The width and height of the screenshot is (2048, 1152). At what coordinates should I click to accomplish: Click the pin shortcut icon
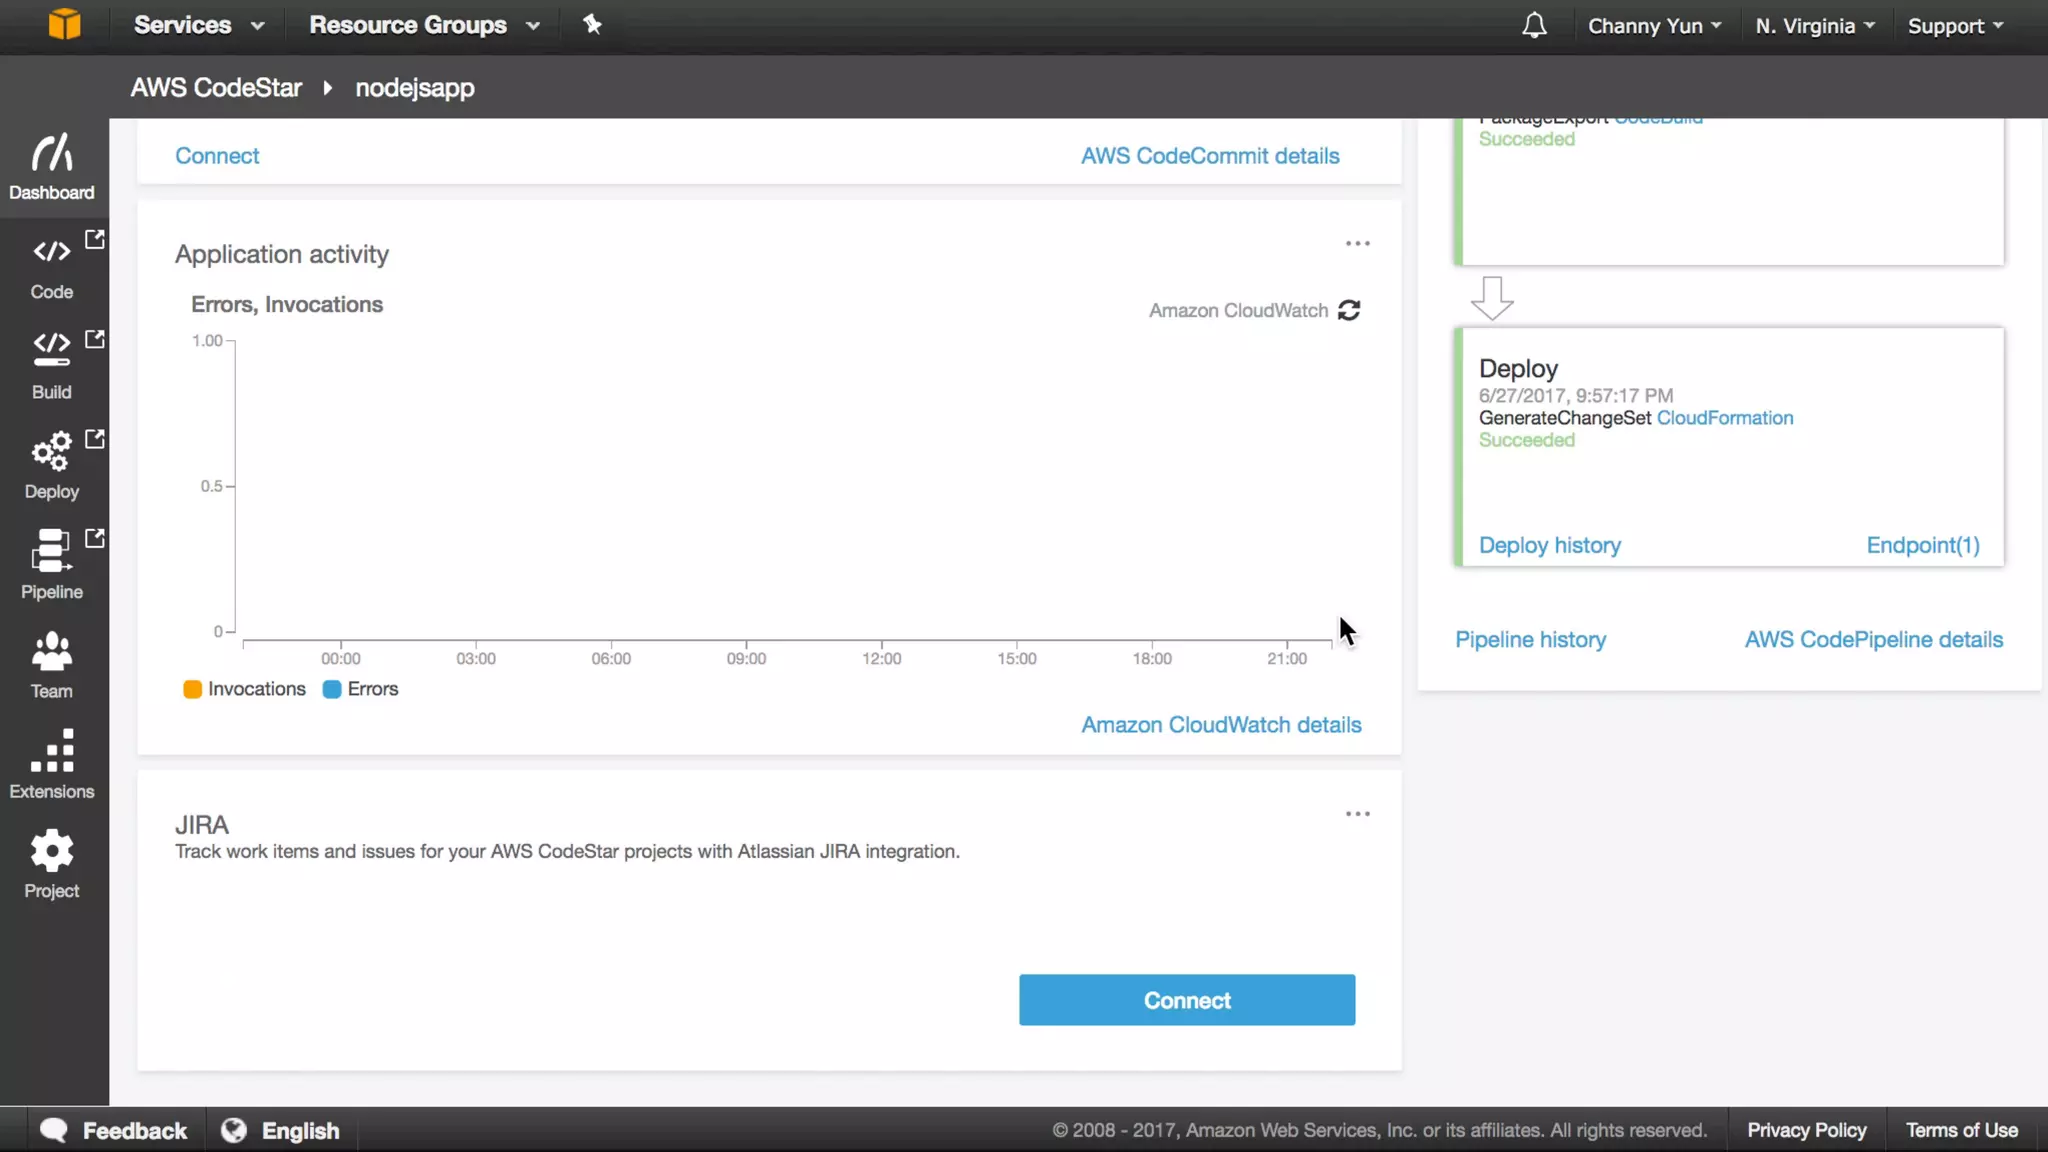pos(592,25)
